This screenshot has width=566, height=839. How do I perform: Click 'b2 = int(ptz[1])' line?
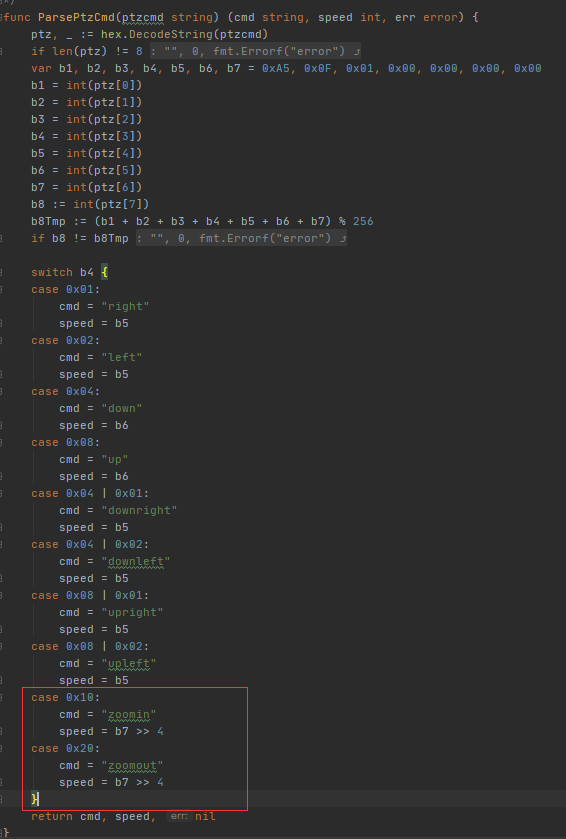[87, 102]
